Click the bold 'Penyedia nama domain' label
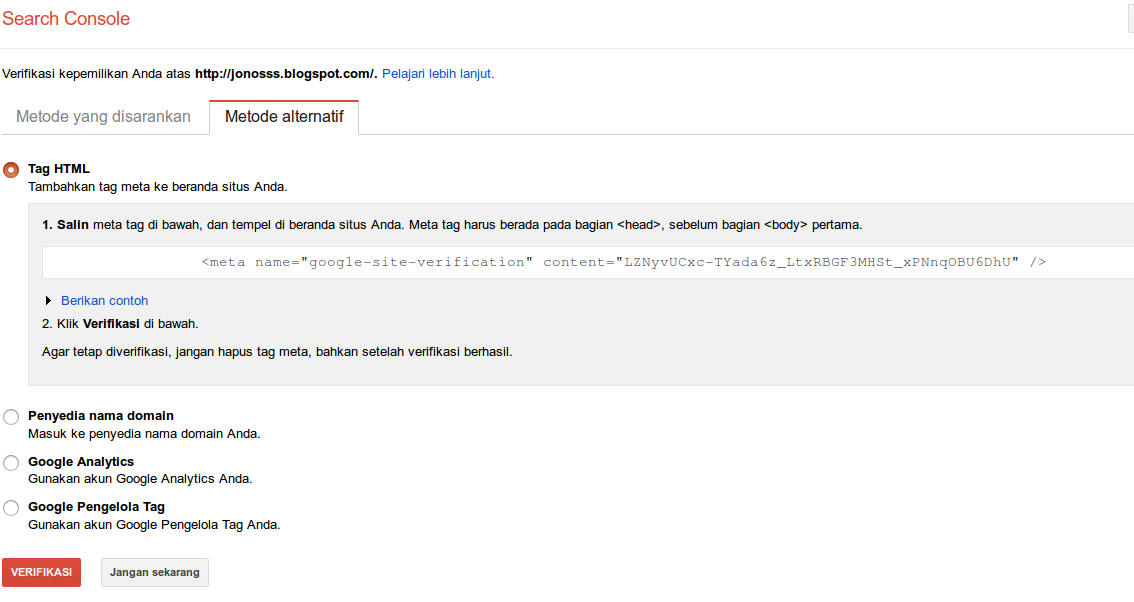Image resolution: width=1134 pixels, height=602 pixels. (x=100, y=416)
